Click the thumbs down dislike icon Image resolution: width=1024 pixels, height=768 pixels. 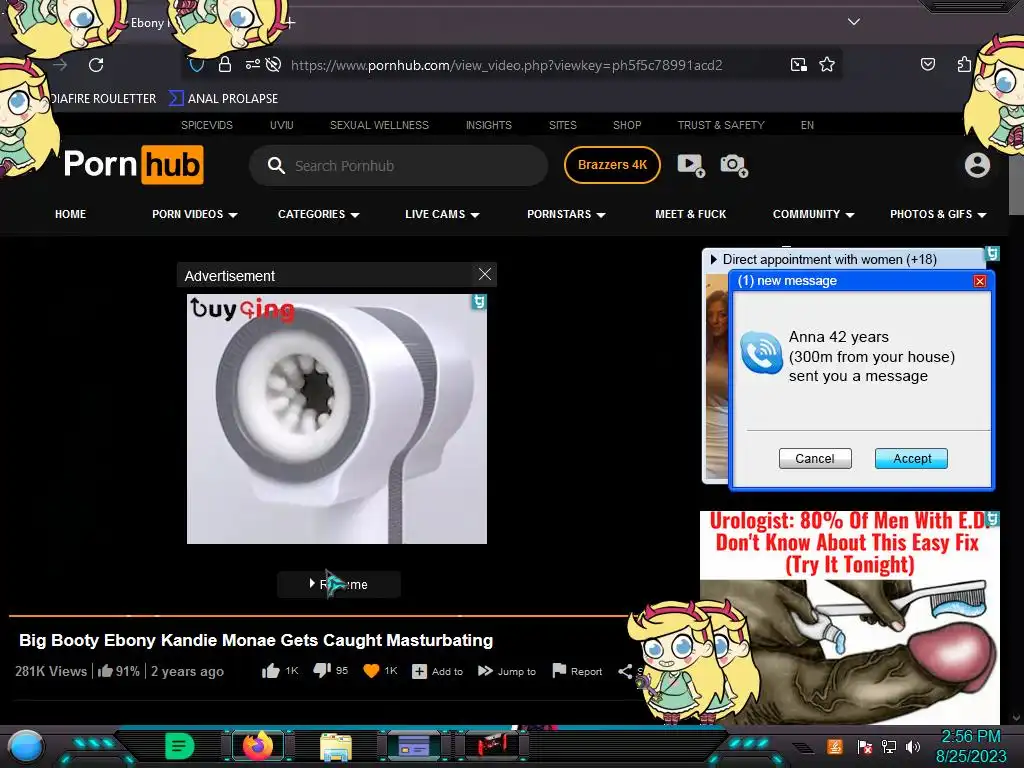(322, 671)
